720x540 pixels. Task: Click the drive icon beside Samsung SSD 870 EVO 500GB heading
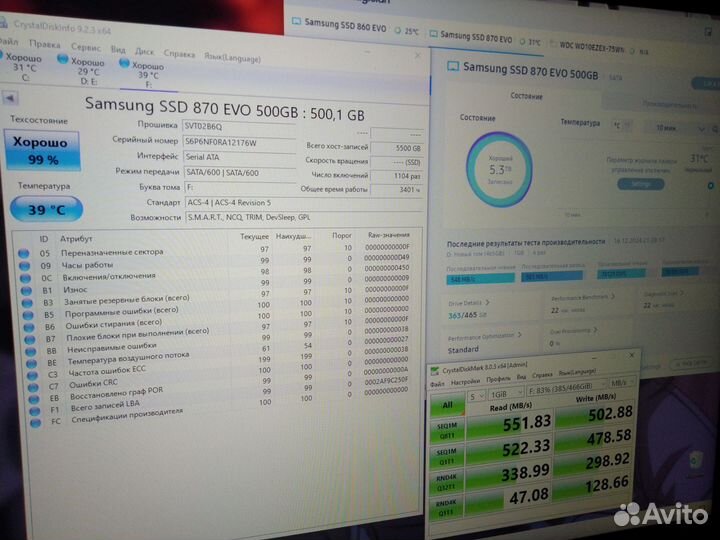(453, 67)
